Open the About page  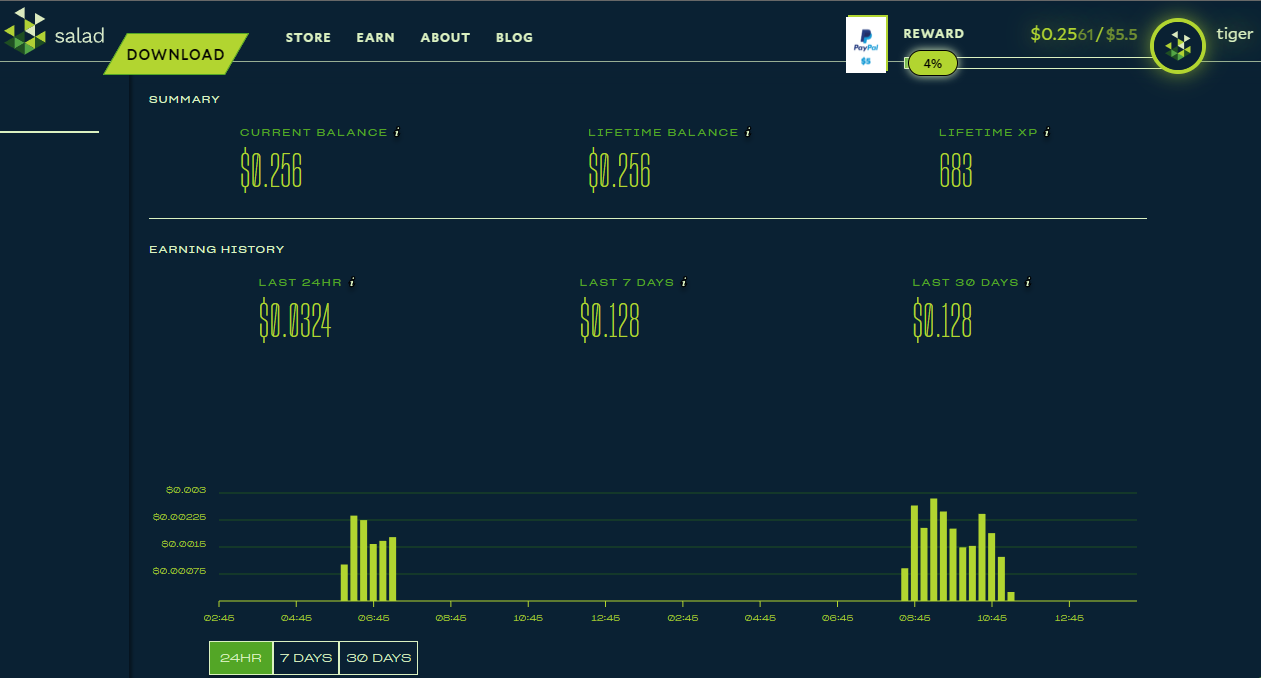[445, 38]
